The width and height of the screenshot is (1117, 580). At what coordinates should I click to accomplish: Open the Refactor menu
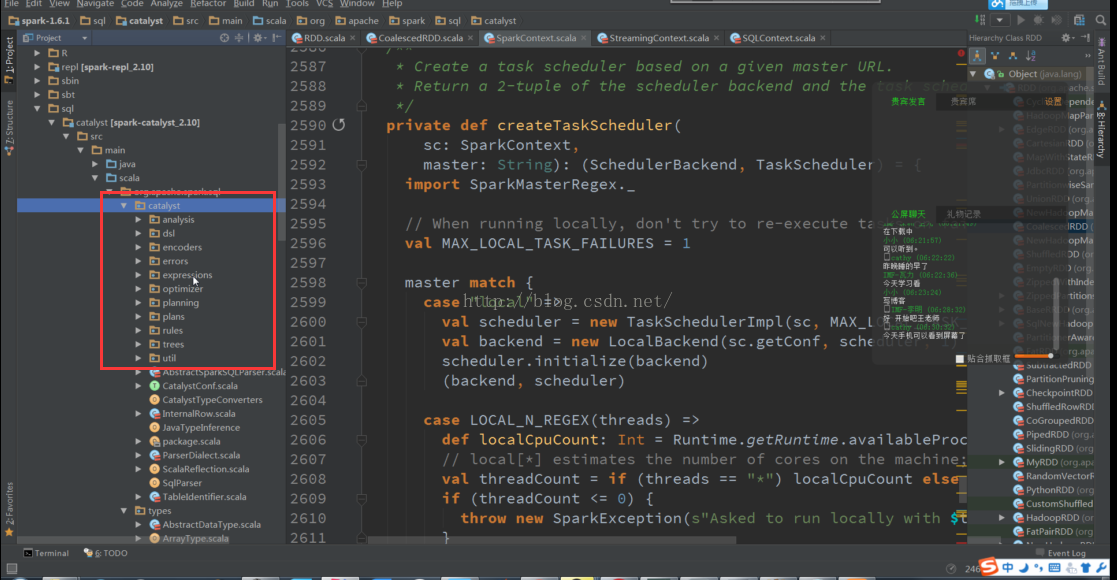208,4
